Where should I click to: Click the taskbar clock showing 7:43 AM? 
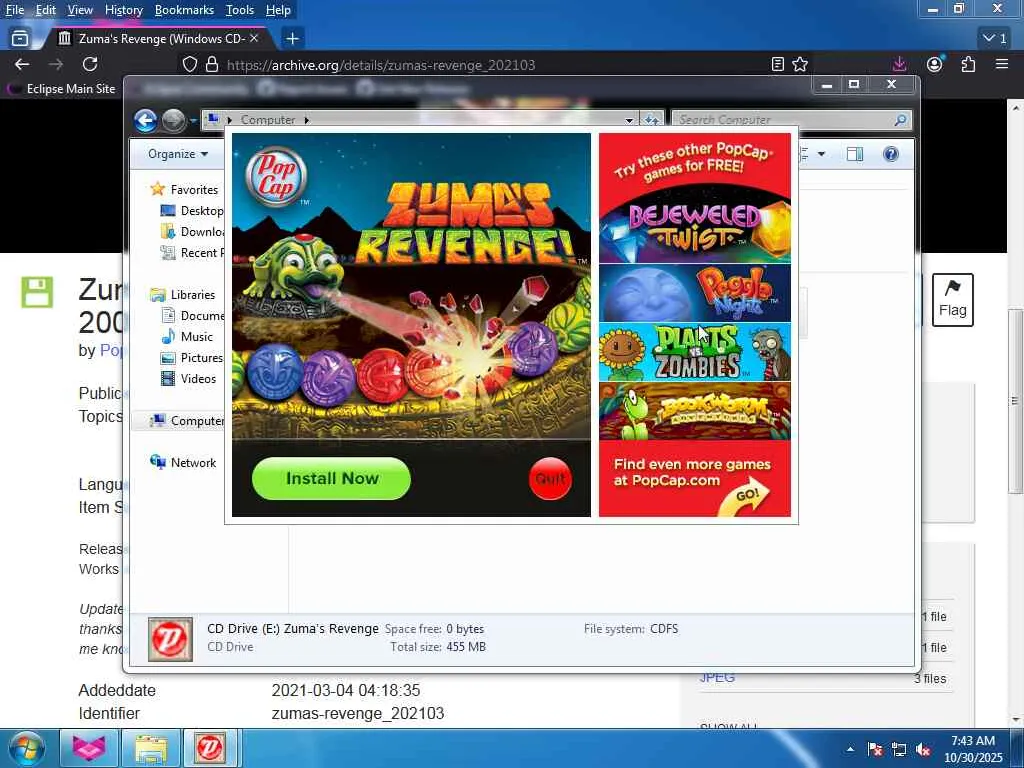pyautogui.click(x=973, y=749)
